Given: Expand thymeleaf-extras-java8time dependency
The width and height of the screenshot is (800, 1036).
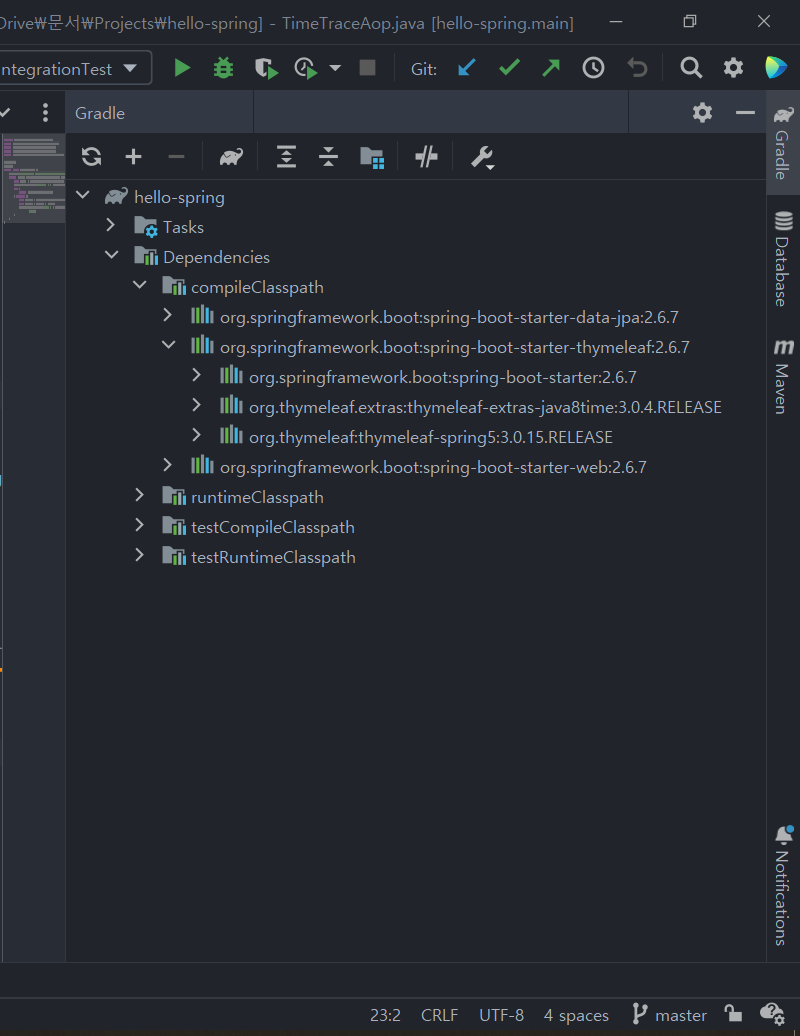Looking at the screenshot, I should 196,405.
